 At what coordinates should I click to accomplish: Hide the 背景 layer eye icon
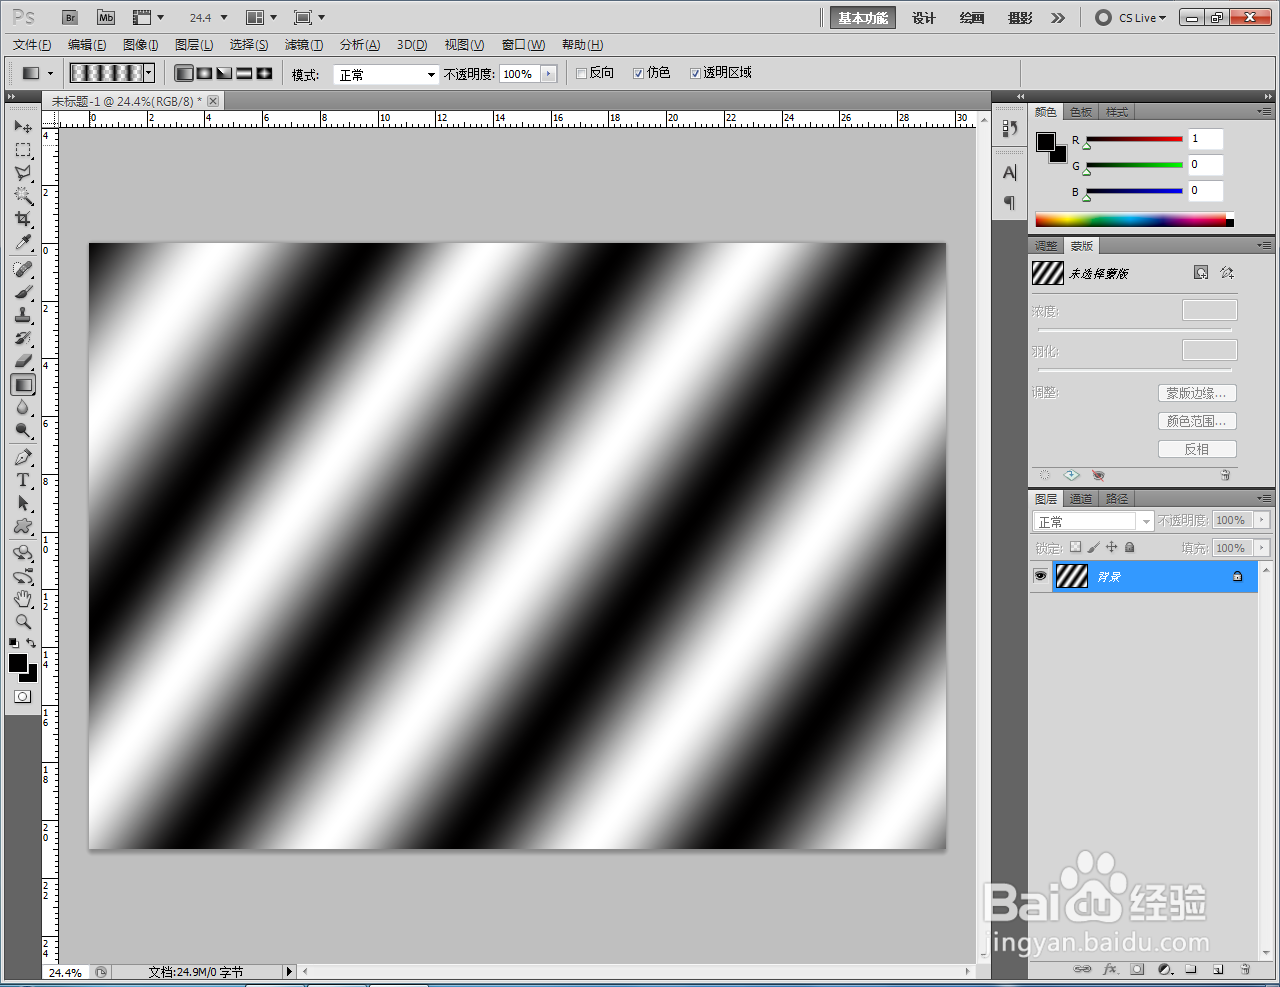pyautogui.click(x=1040, y=576)
